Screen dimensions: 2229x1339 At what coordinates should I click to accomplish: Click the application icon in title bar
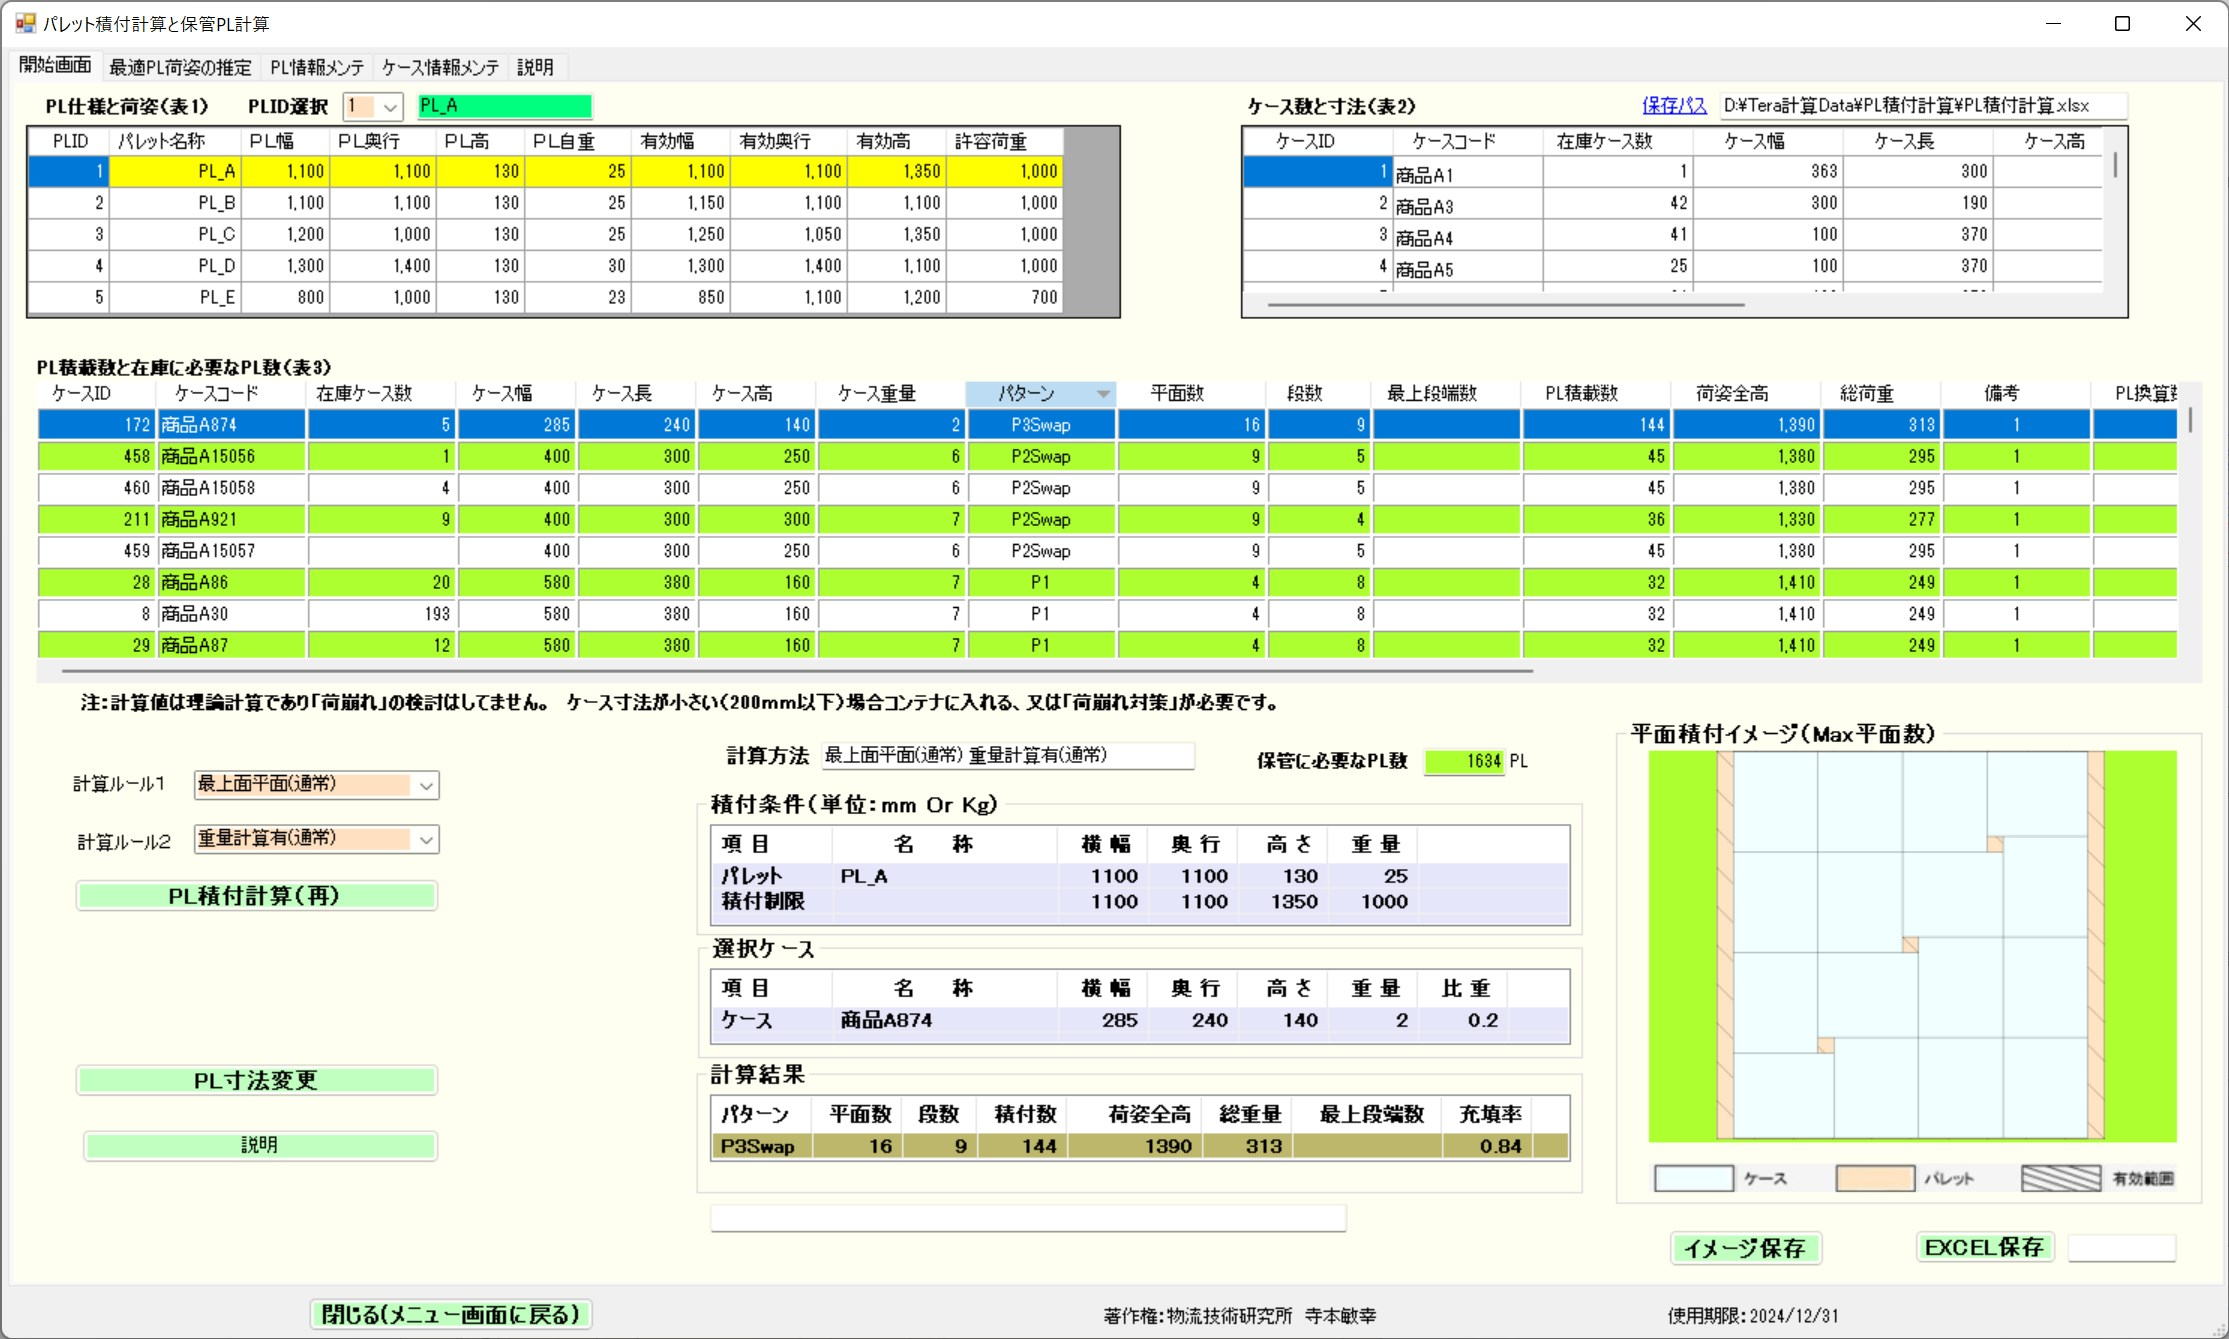(24, 23)
